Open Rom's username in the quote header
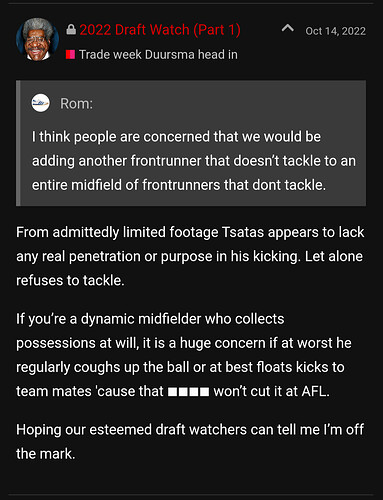The image size is (383, 500). point(76,104)
